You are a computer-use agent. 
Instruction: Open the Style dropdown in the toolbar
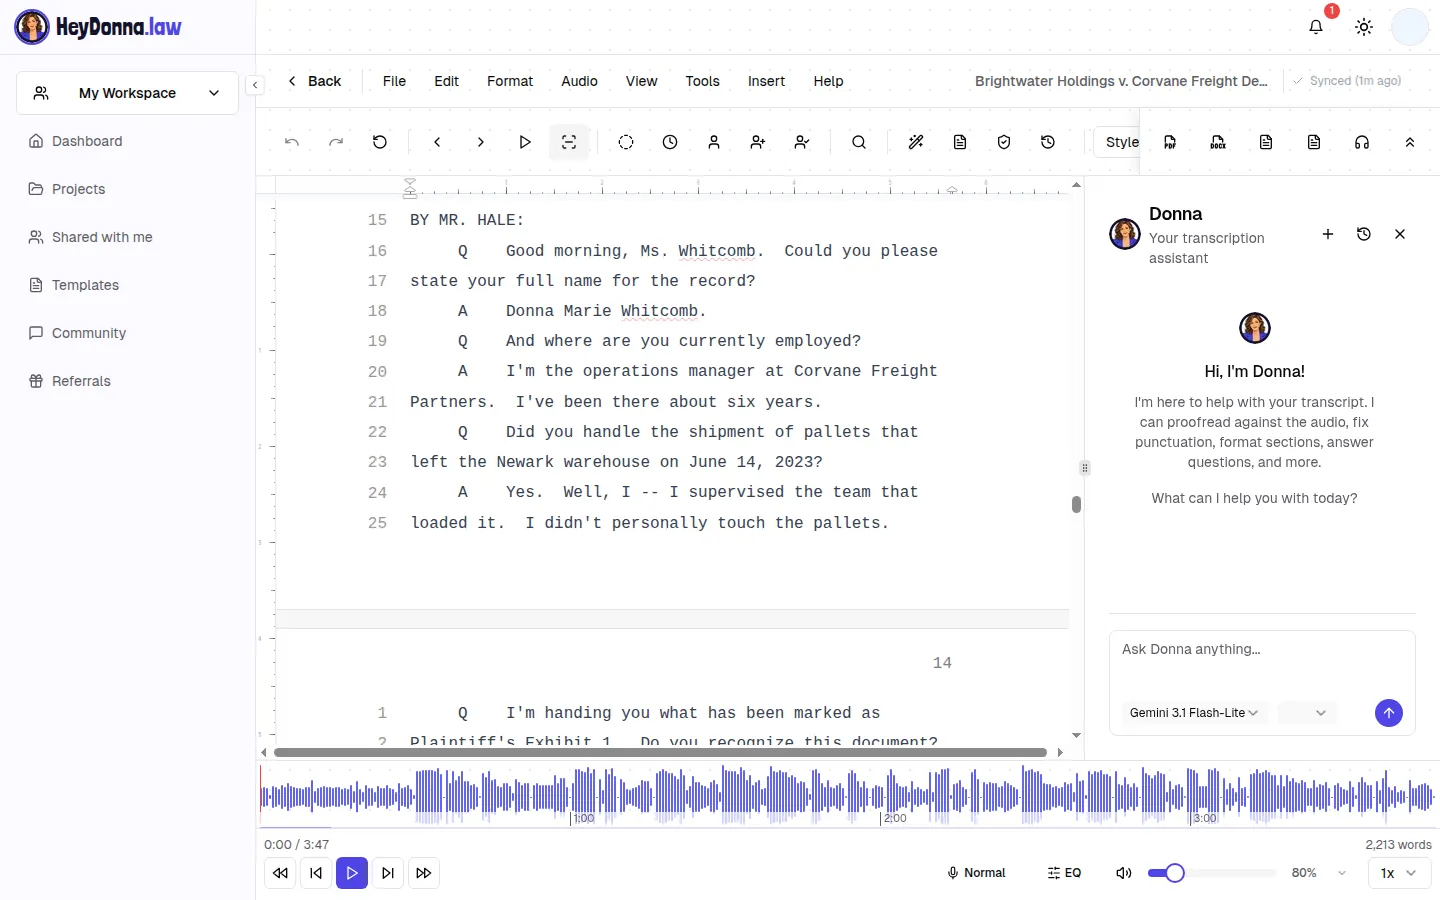coord(1118,142)
